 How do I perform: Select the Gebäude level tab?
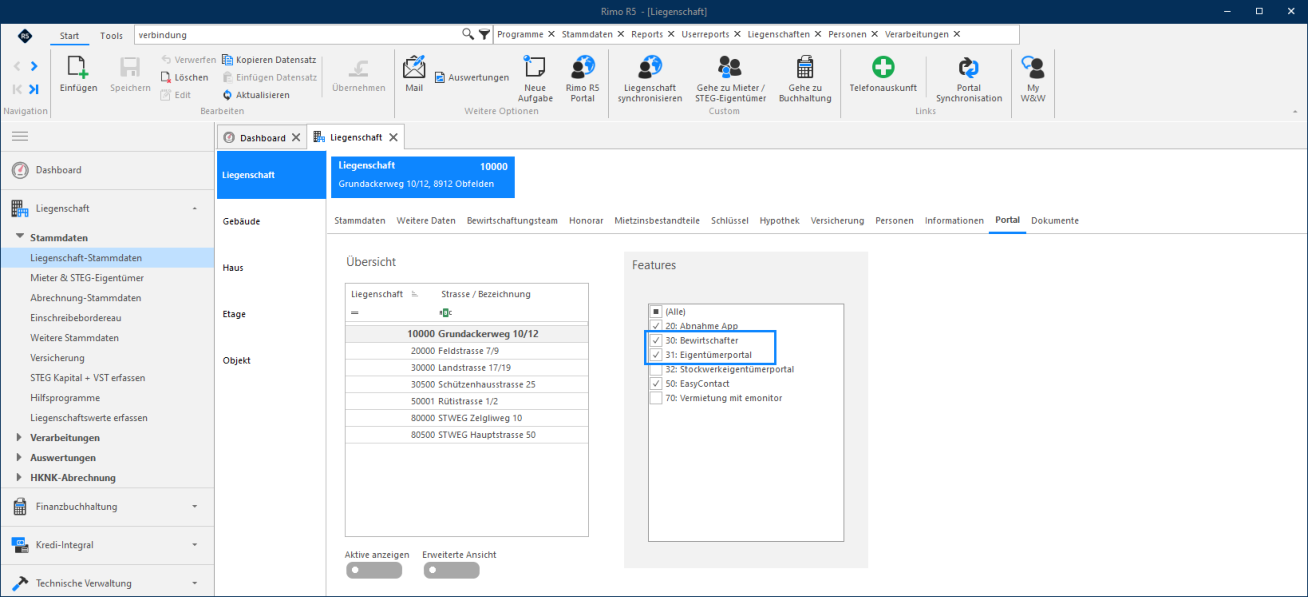(271, 221)
